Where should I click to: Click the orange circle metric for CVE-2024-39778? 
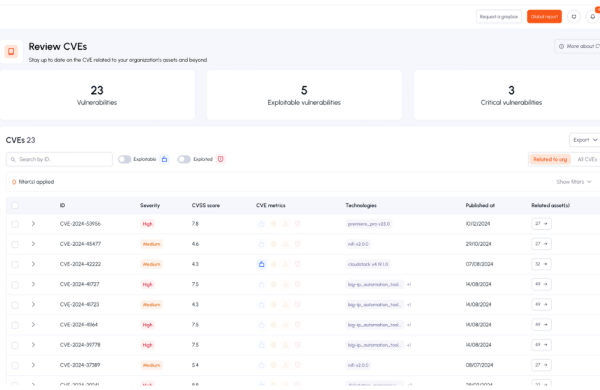point(274,345)
